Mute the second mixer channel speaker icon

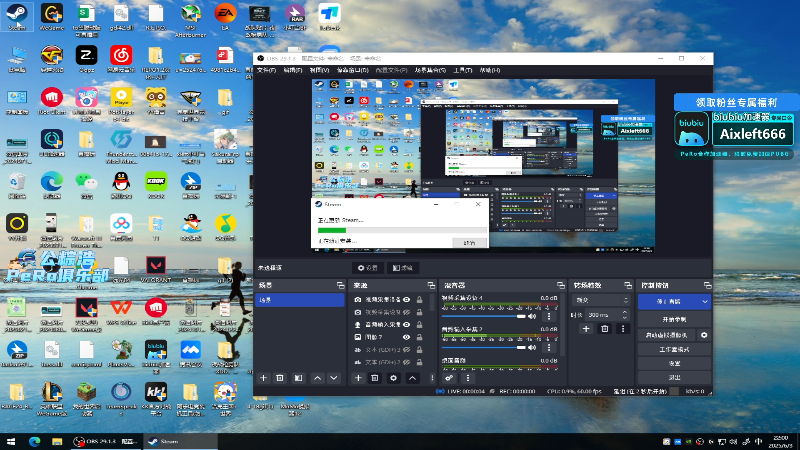(x=532, y=347)
